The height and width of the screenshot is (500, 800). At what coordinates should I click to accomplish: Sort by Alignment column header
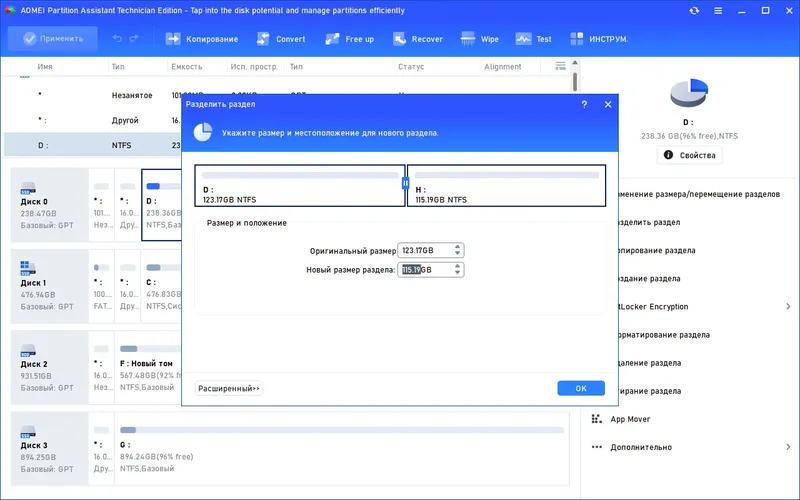tap(503, 66)
